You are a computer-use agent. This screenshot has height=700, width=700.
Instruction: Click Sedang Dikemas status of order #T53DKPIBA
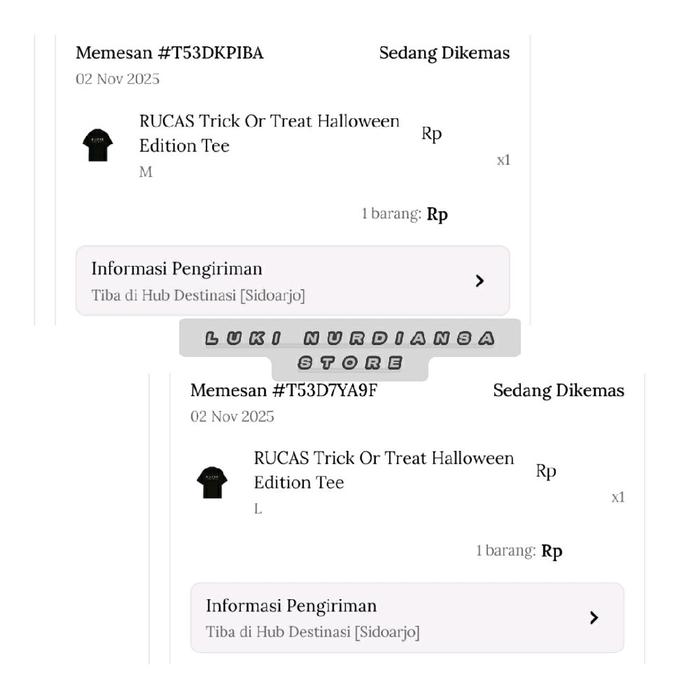444,53
